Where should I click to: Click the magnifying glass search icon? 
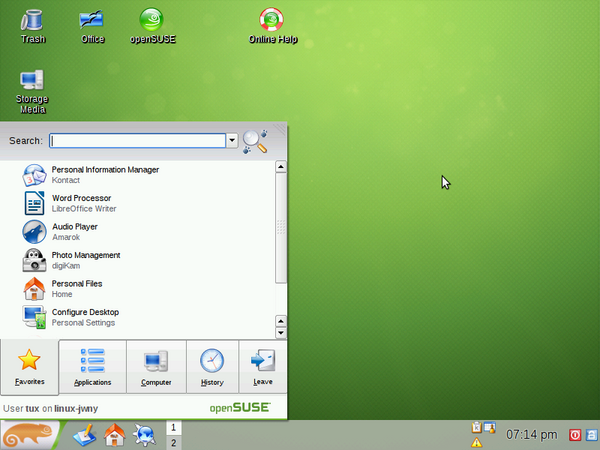pyautogui.click(x=255, y=141)
